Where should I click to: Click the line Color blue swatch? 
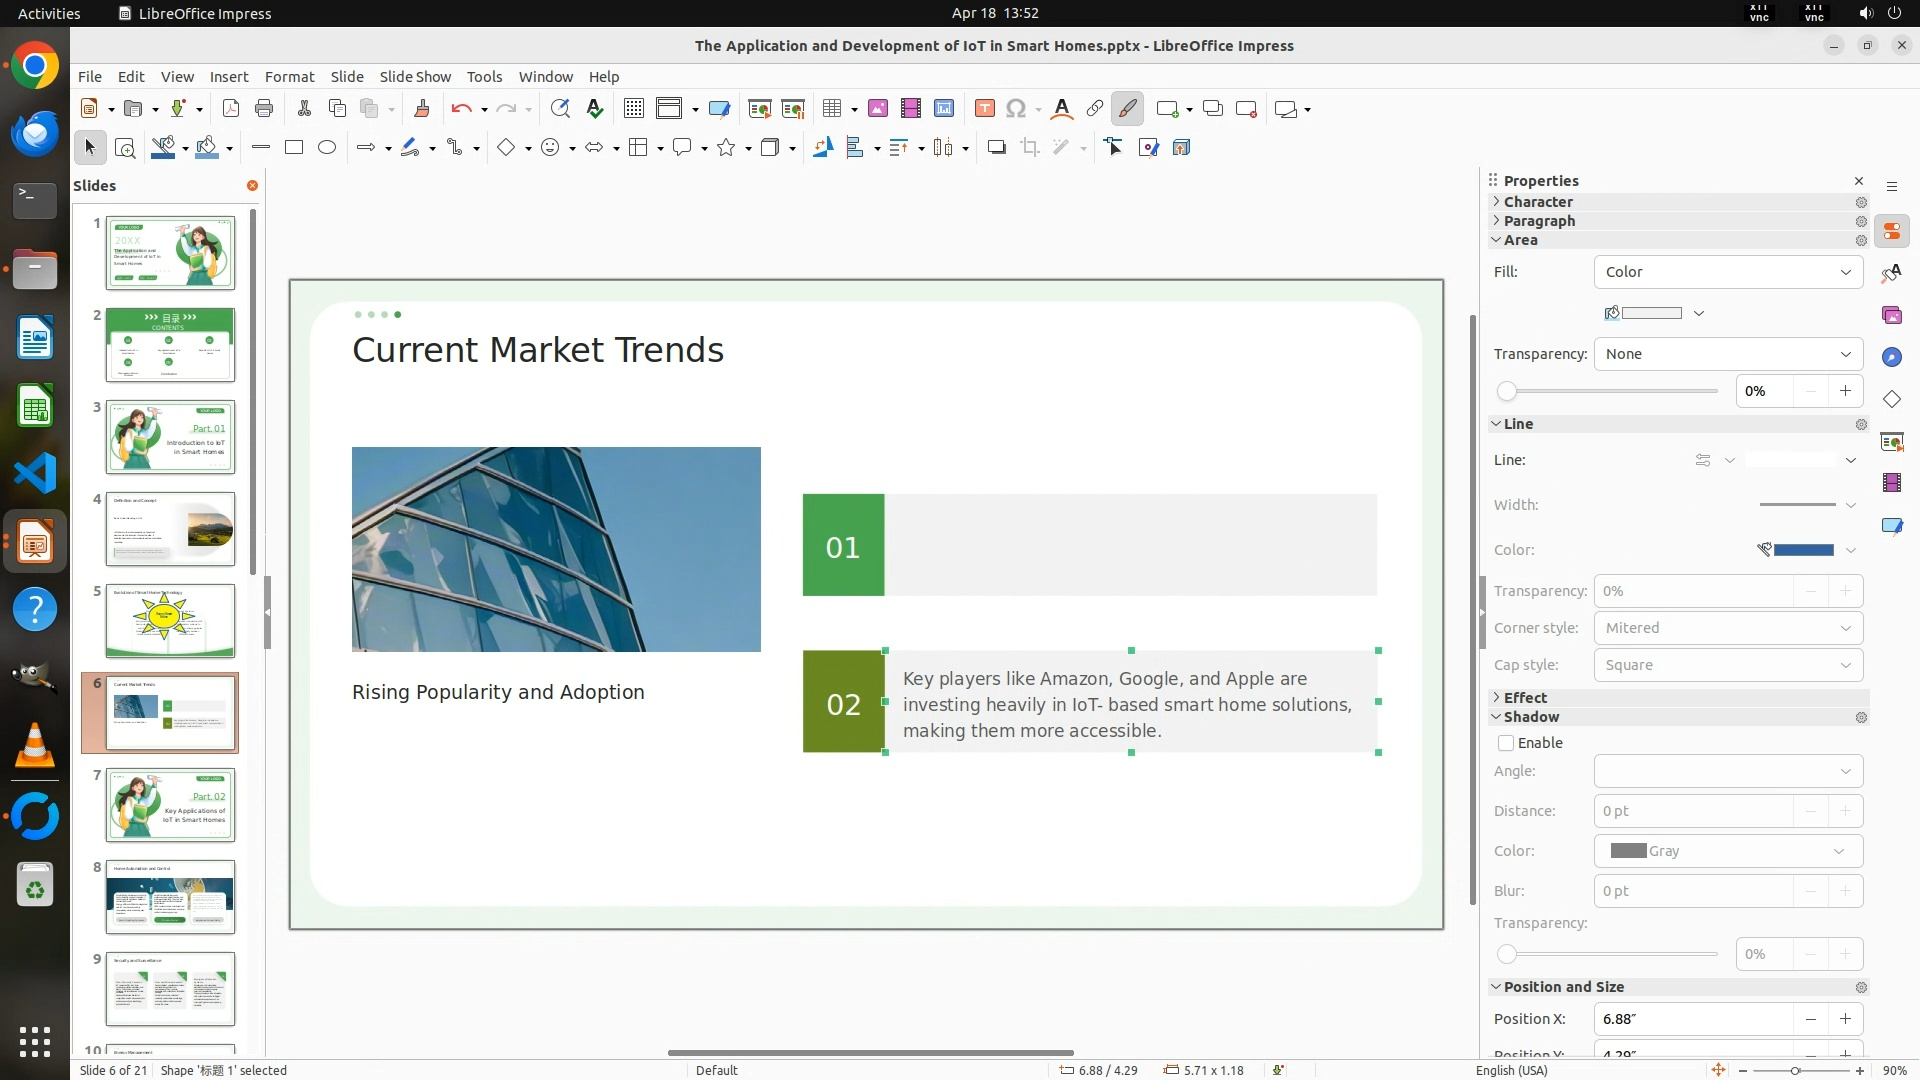point(1803,550)
